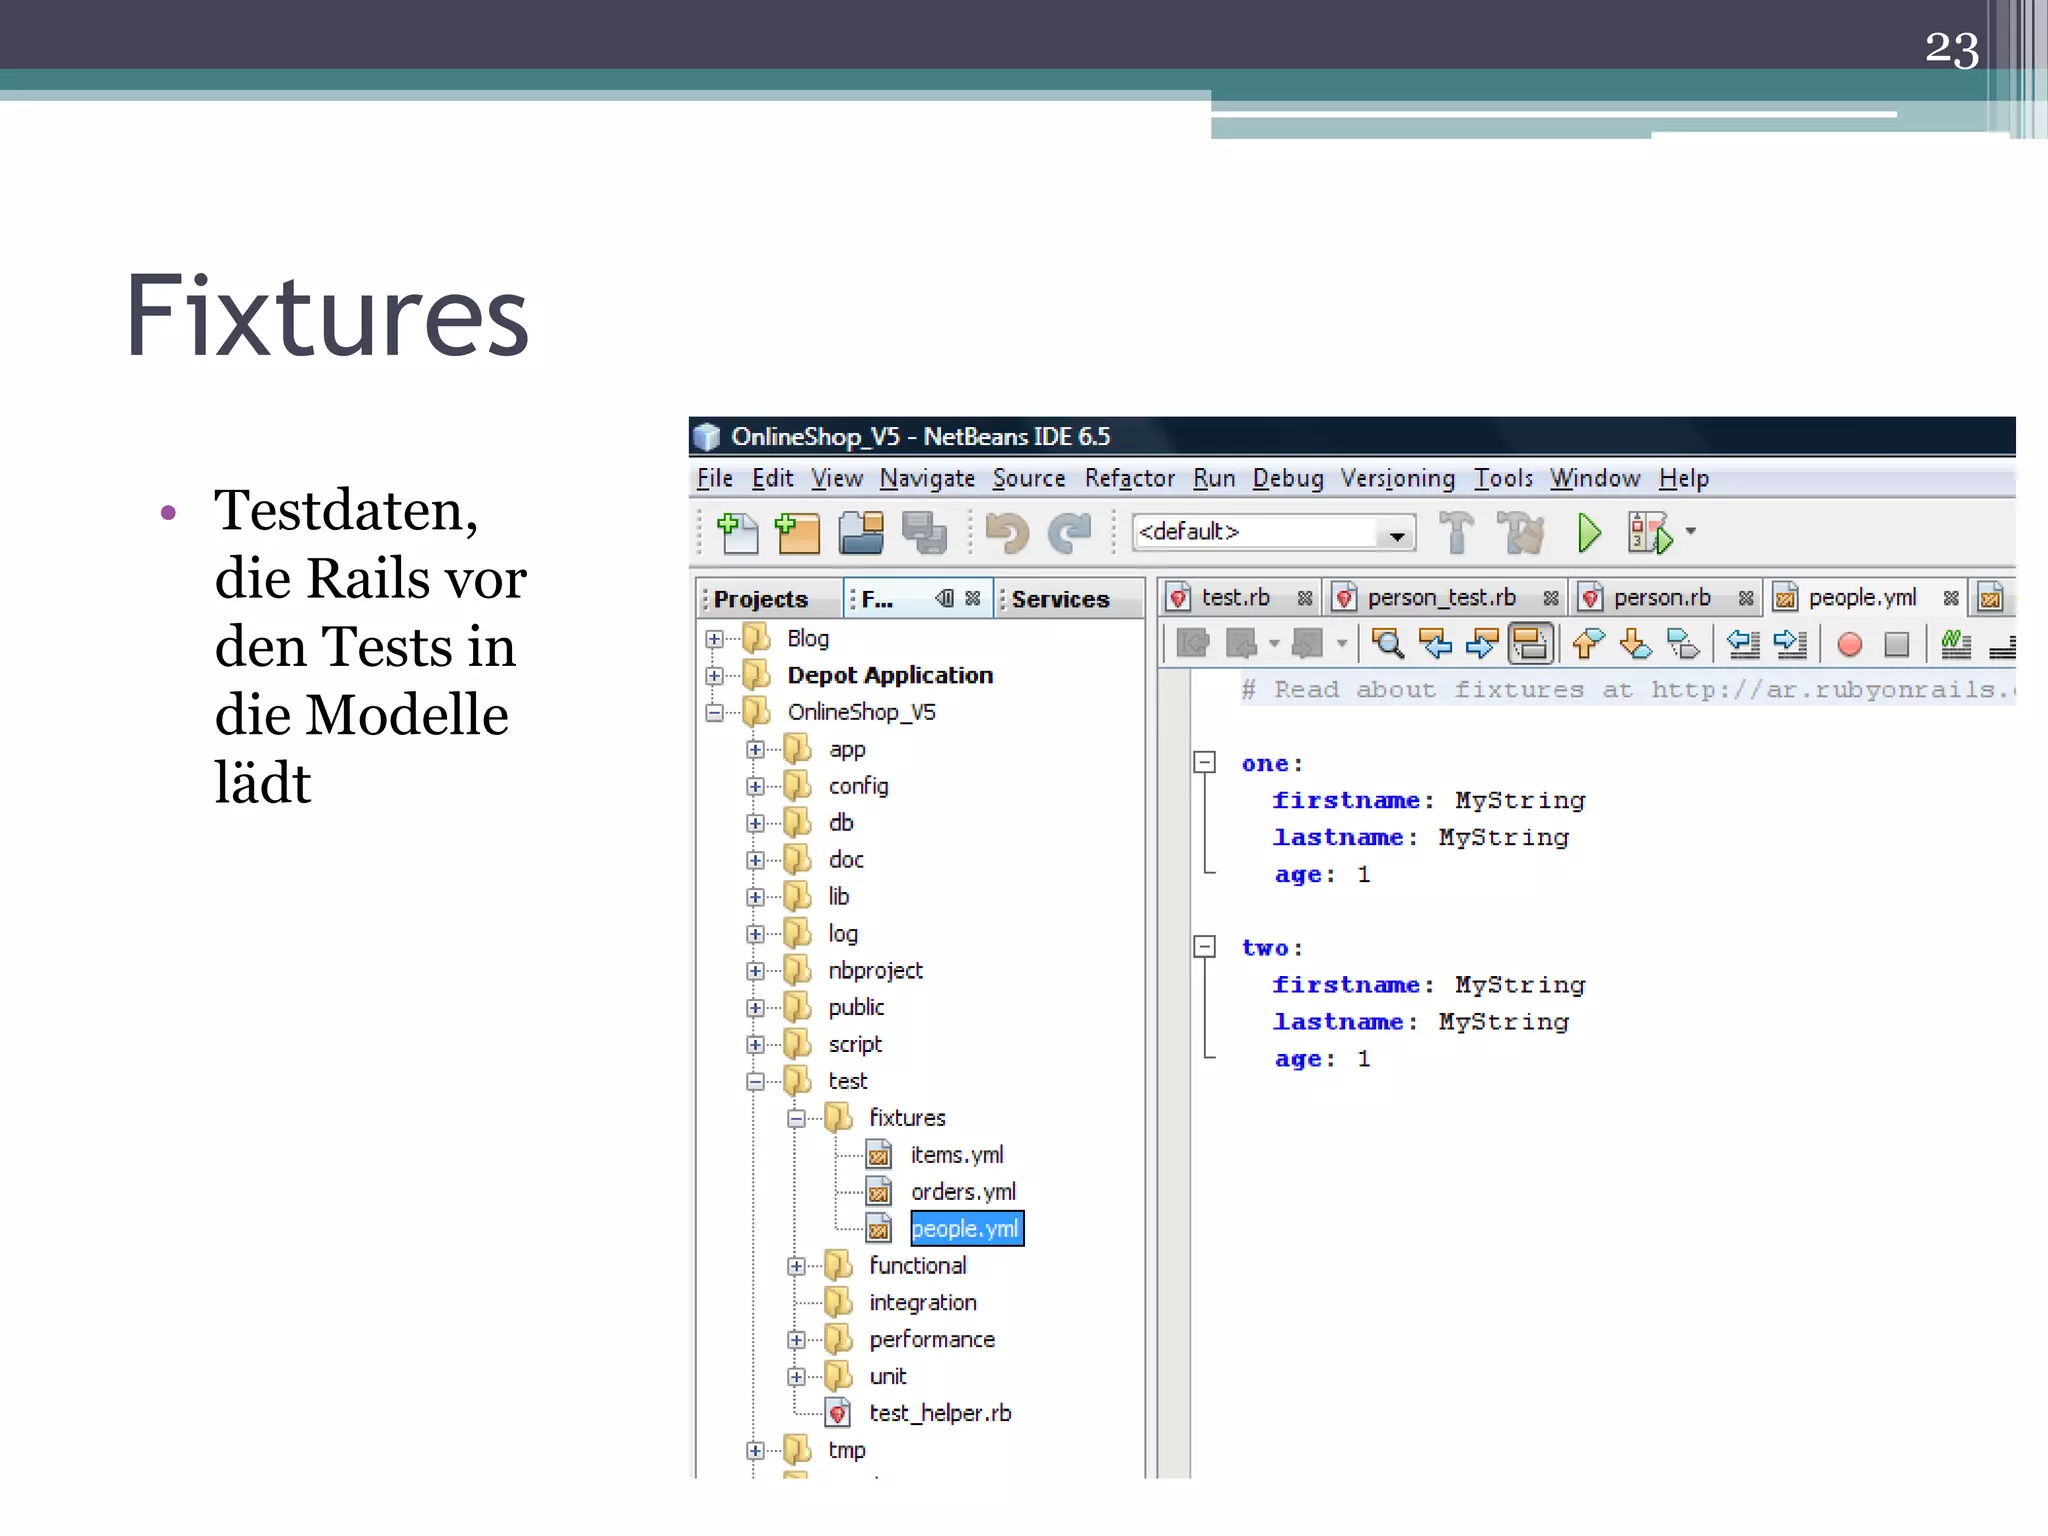2048x1536 pixels.
Task: Click the Redo arrow icon
Action: click(x=1069, y=533)
